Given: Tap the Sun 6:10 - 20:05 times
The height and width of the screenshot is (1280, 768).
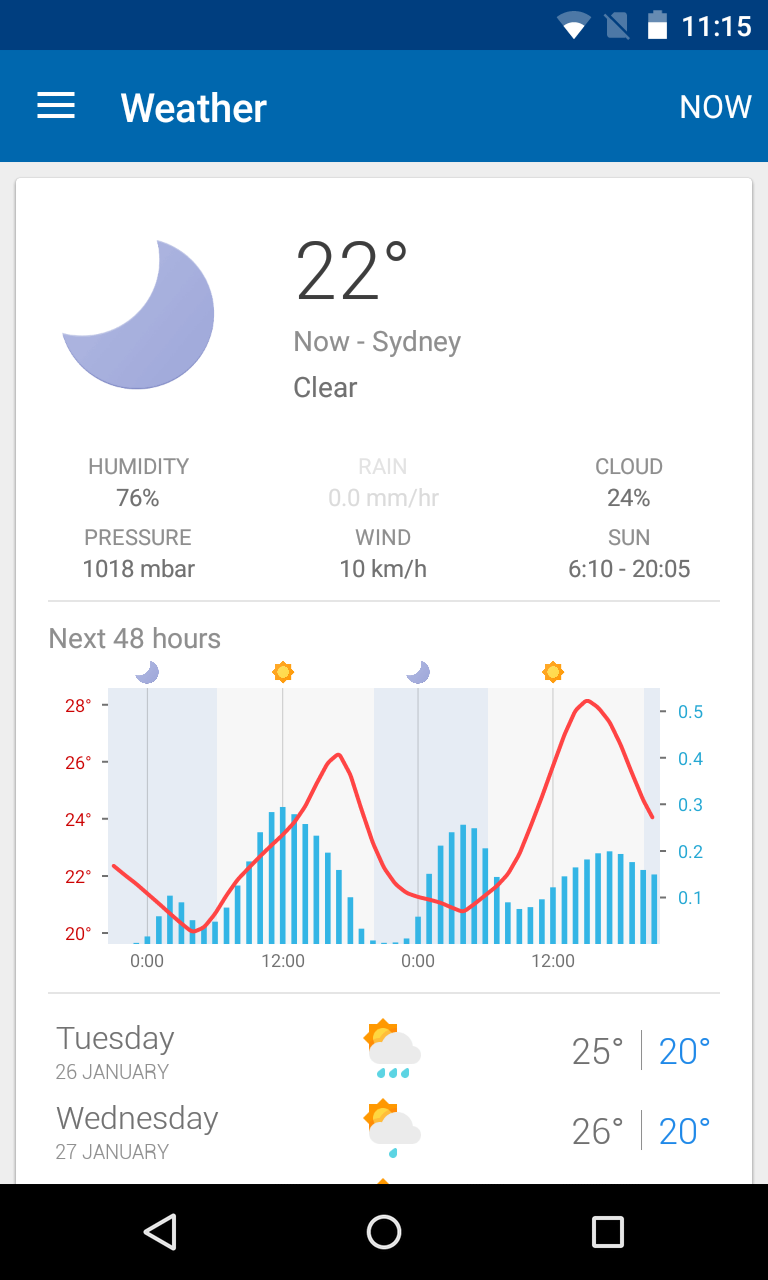Looking at the screenshot, I should pos(629,554).
